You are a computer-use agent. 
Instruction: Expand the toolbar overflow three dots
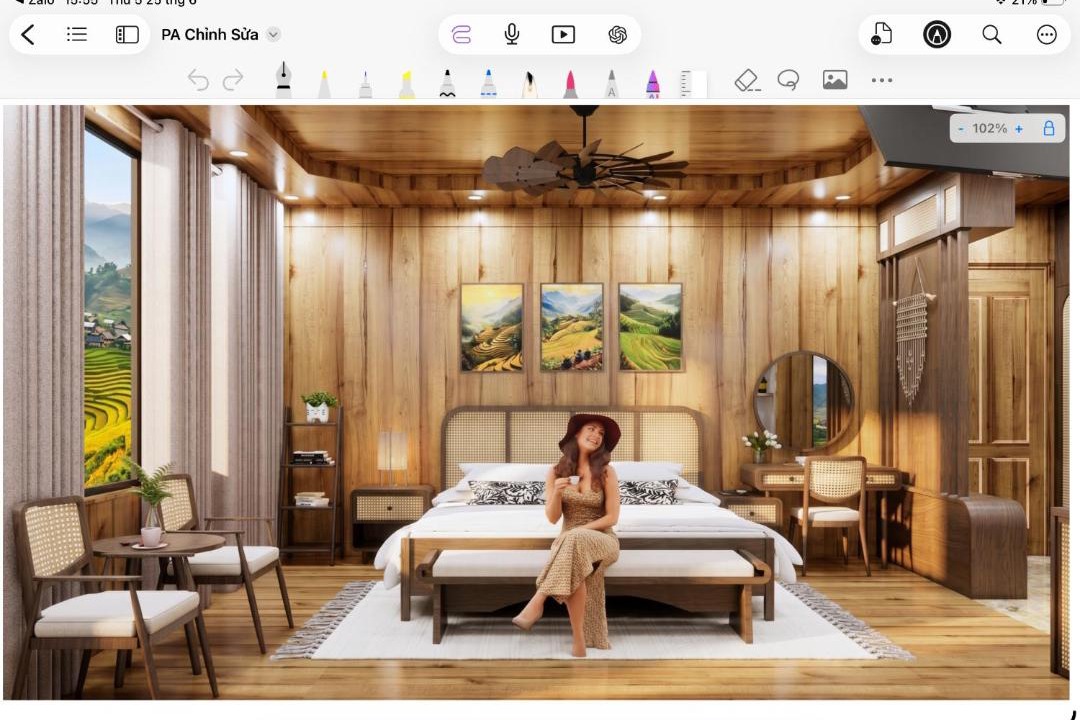(x=882, y=80)
